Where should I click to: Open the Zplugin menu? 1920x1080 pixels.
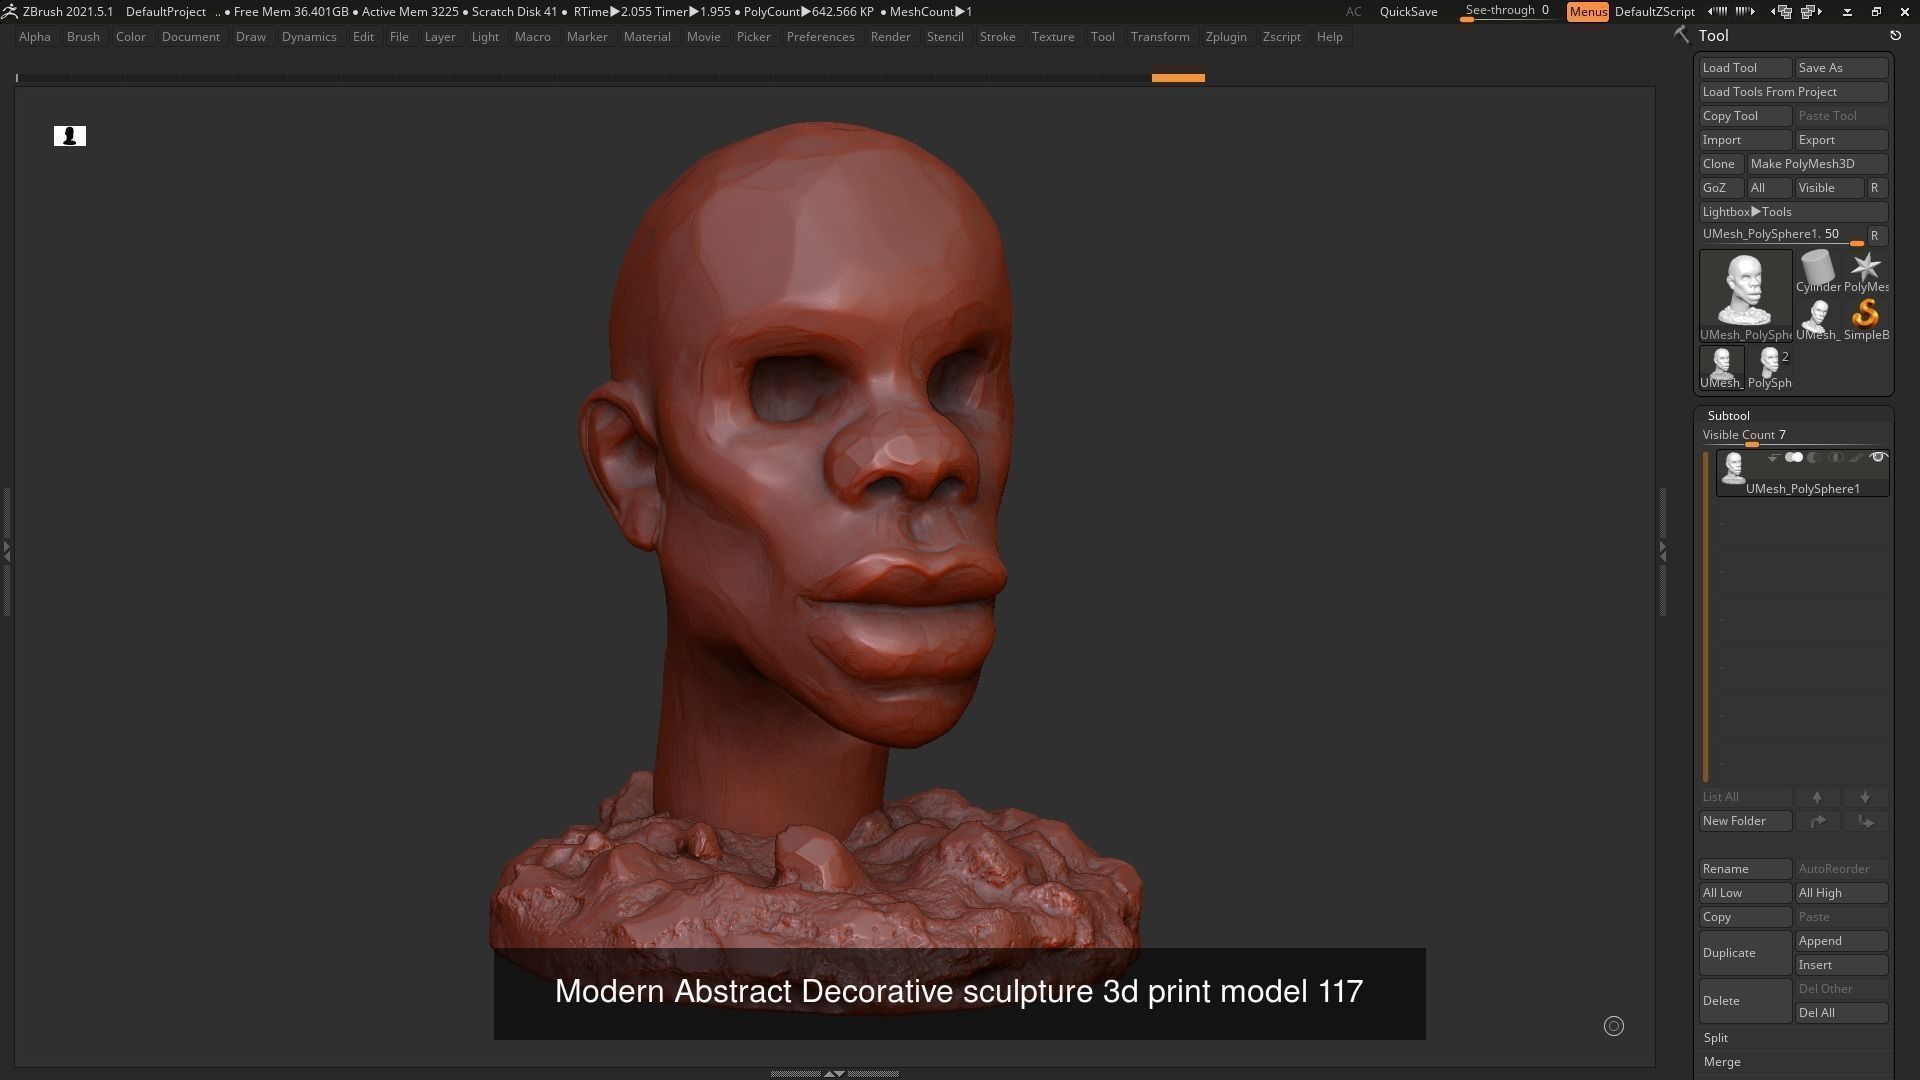pyautogui.click(x=1225, y=37)
